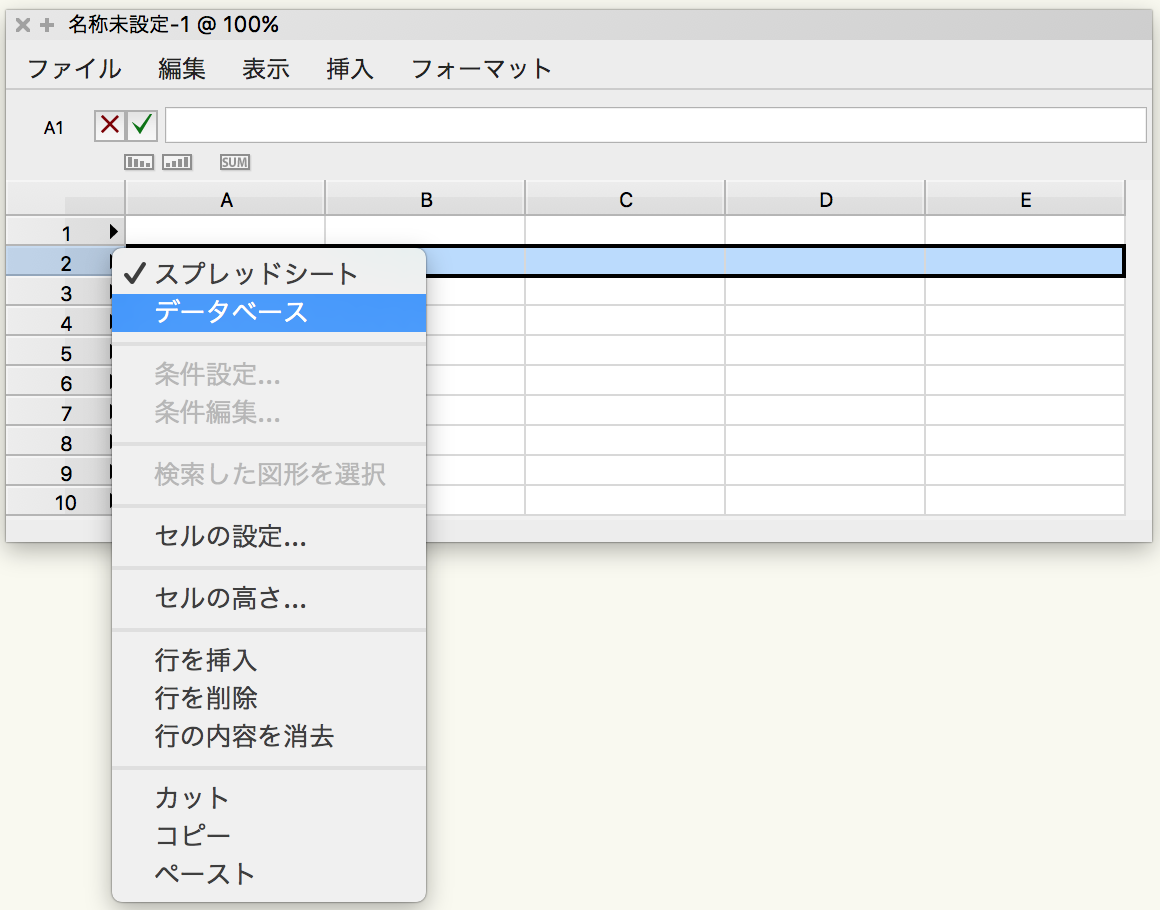This screenshot has width=1160, height=910.
Task: Choose セルの設定... from context menu
Action: pos(231,538)
